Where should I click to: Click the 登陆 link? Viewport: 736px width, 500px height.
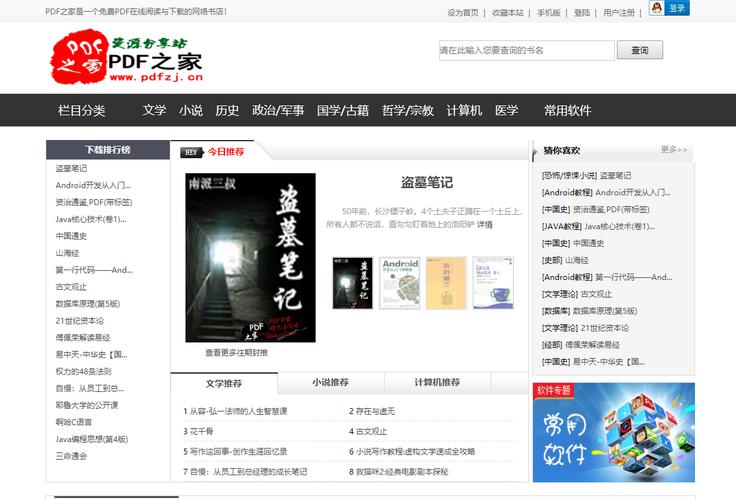tap(582, 13)
